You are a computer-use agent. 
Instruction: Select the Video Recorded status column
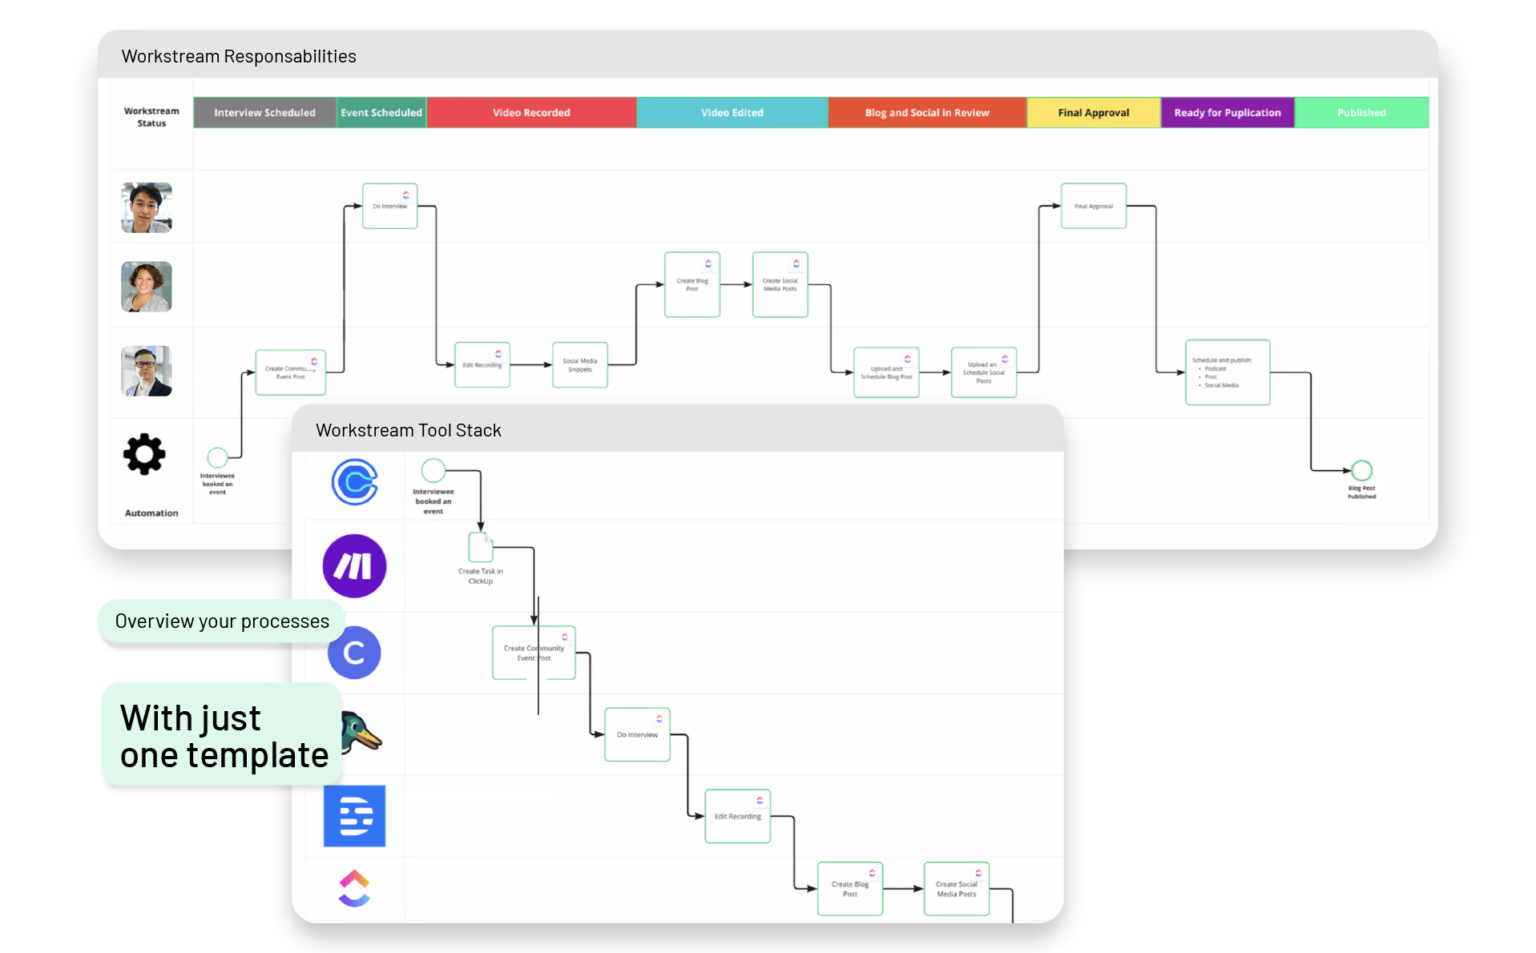point(531,113)
